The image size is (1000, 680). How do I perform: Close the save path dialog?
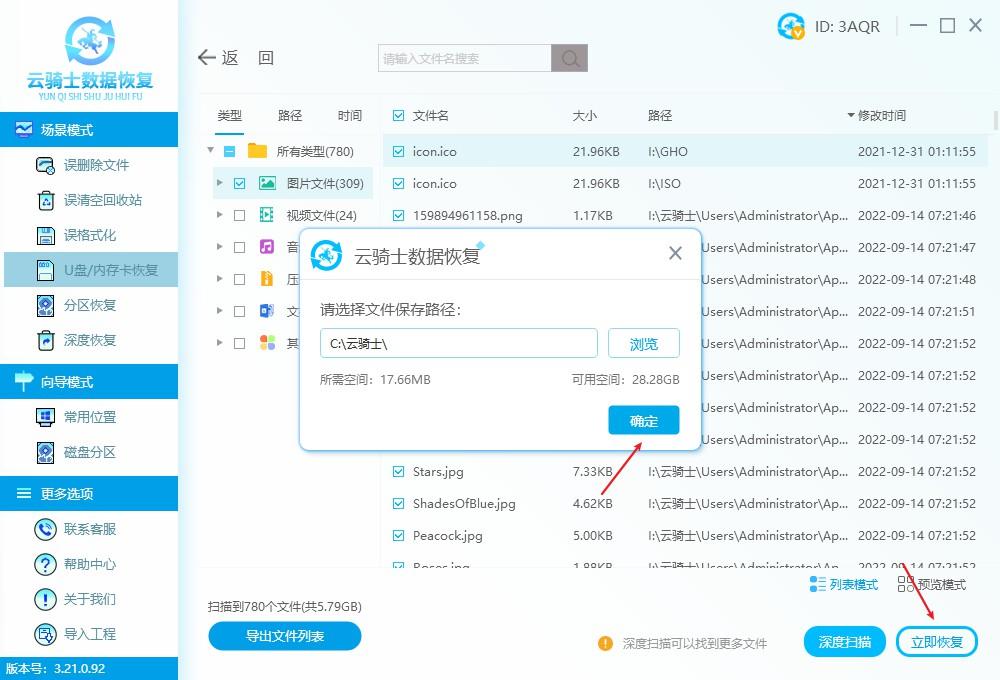[675, 253]
